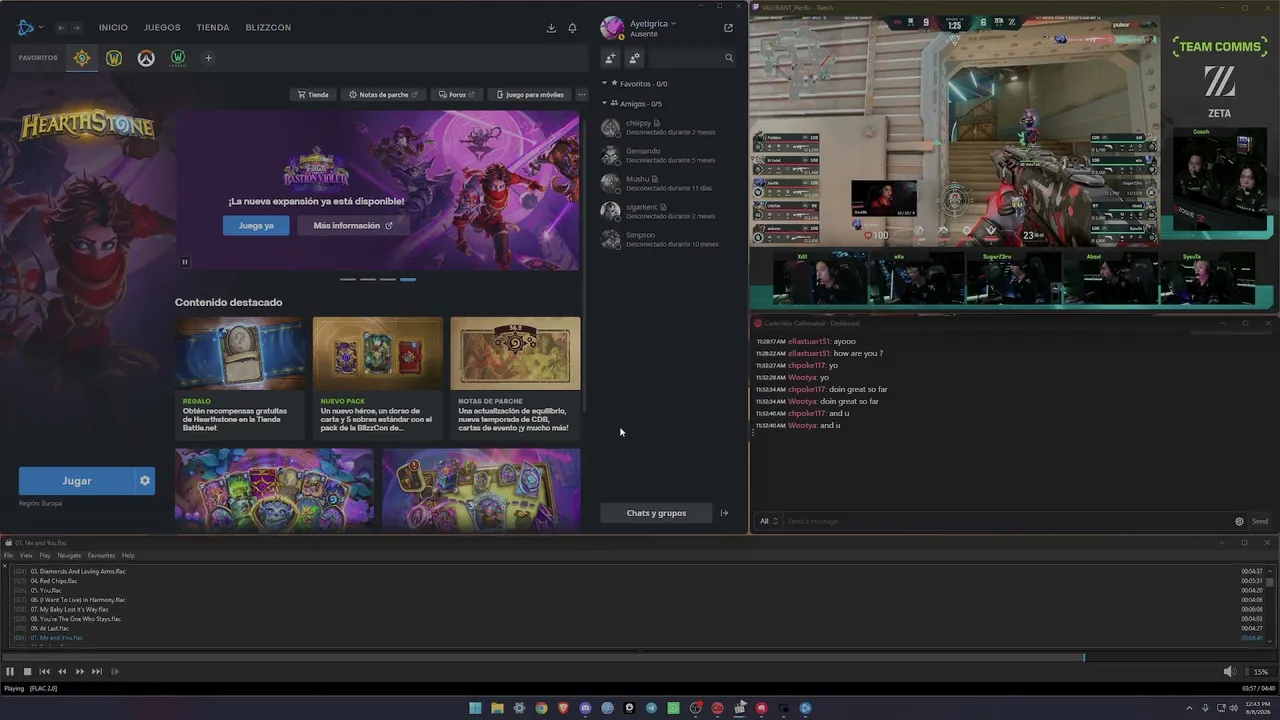The image size is (1280, 720).
Task: Click the music player seek bar
Action: 640,657
